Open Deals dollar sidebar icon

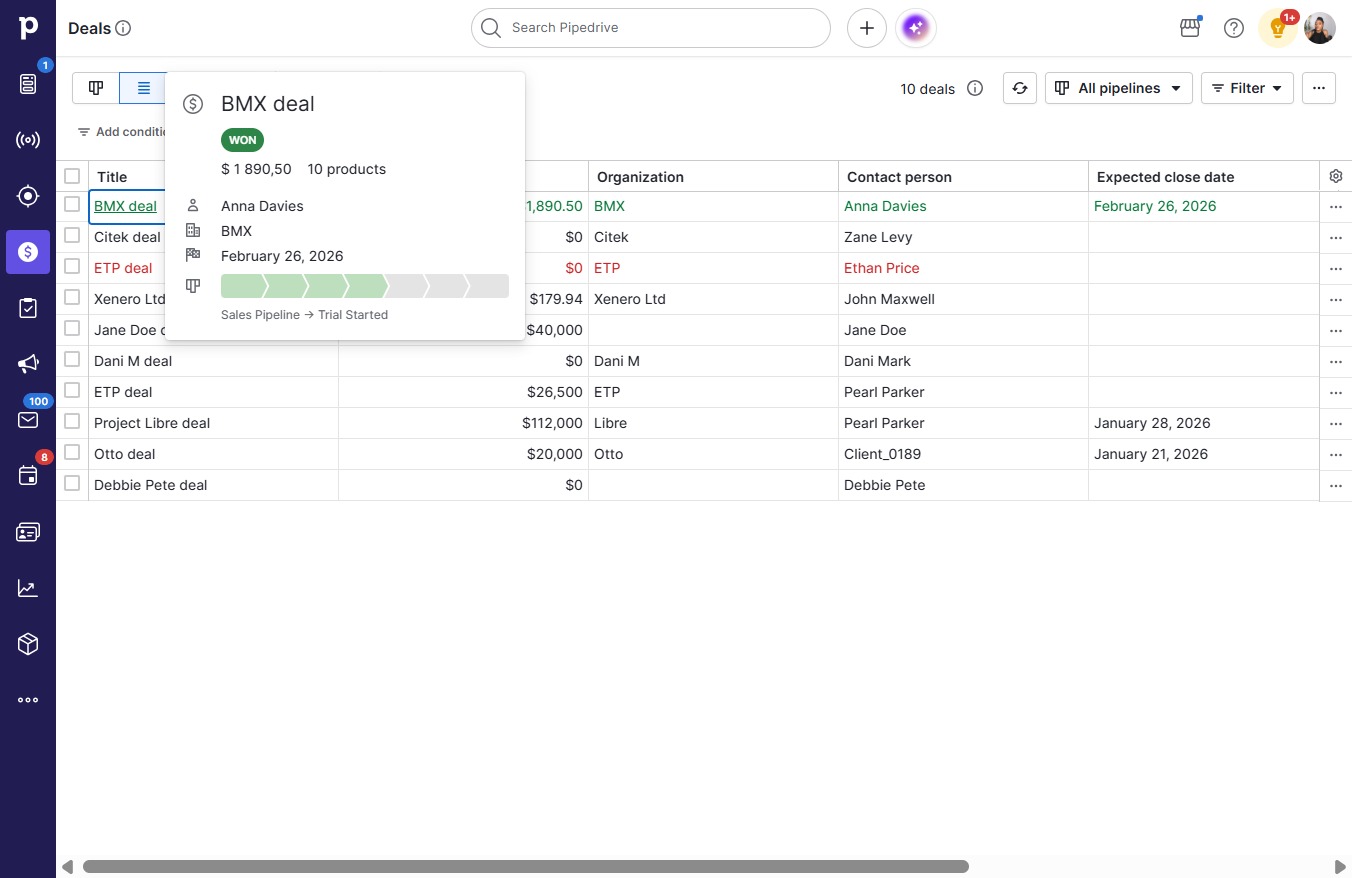click(28, 252)
